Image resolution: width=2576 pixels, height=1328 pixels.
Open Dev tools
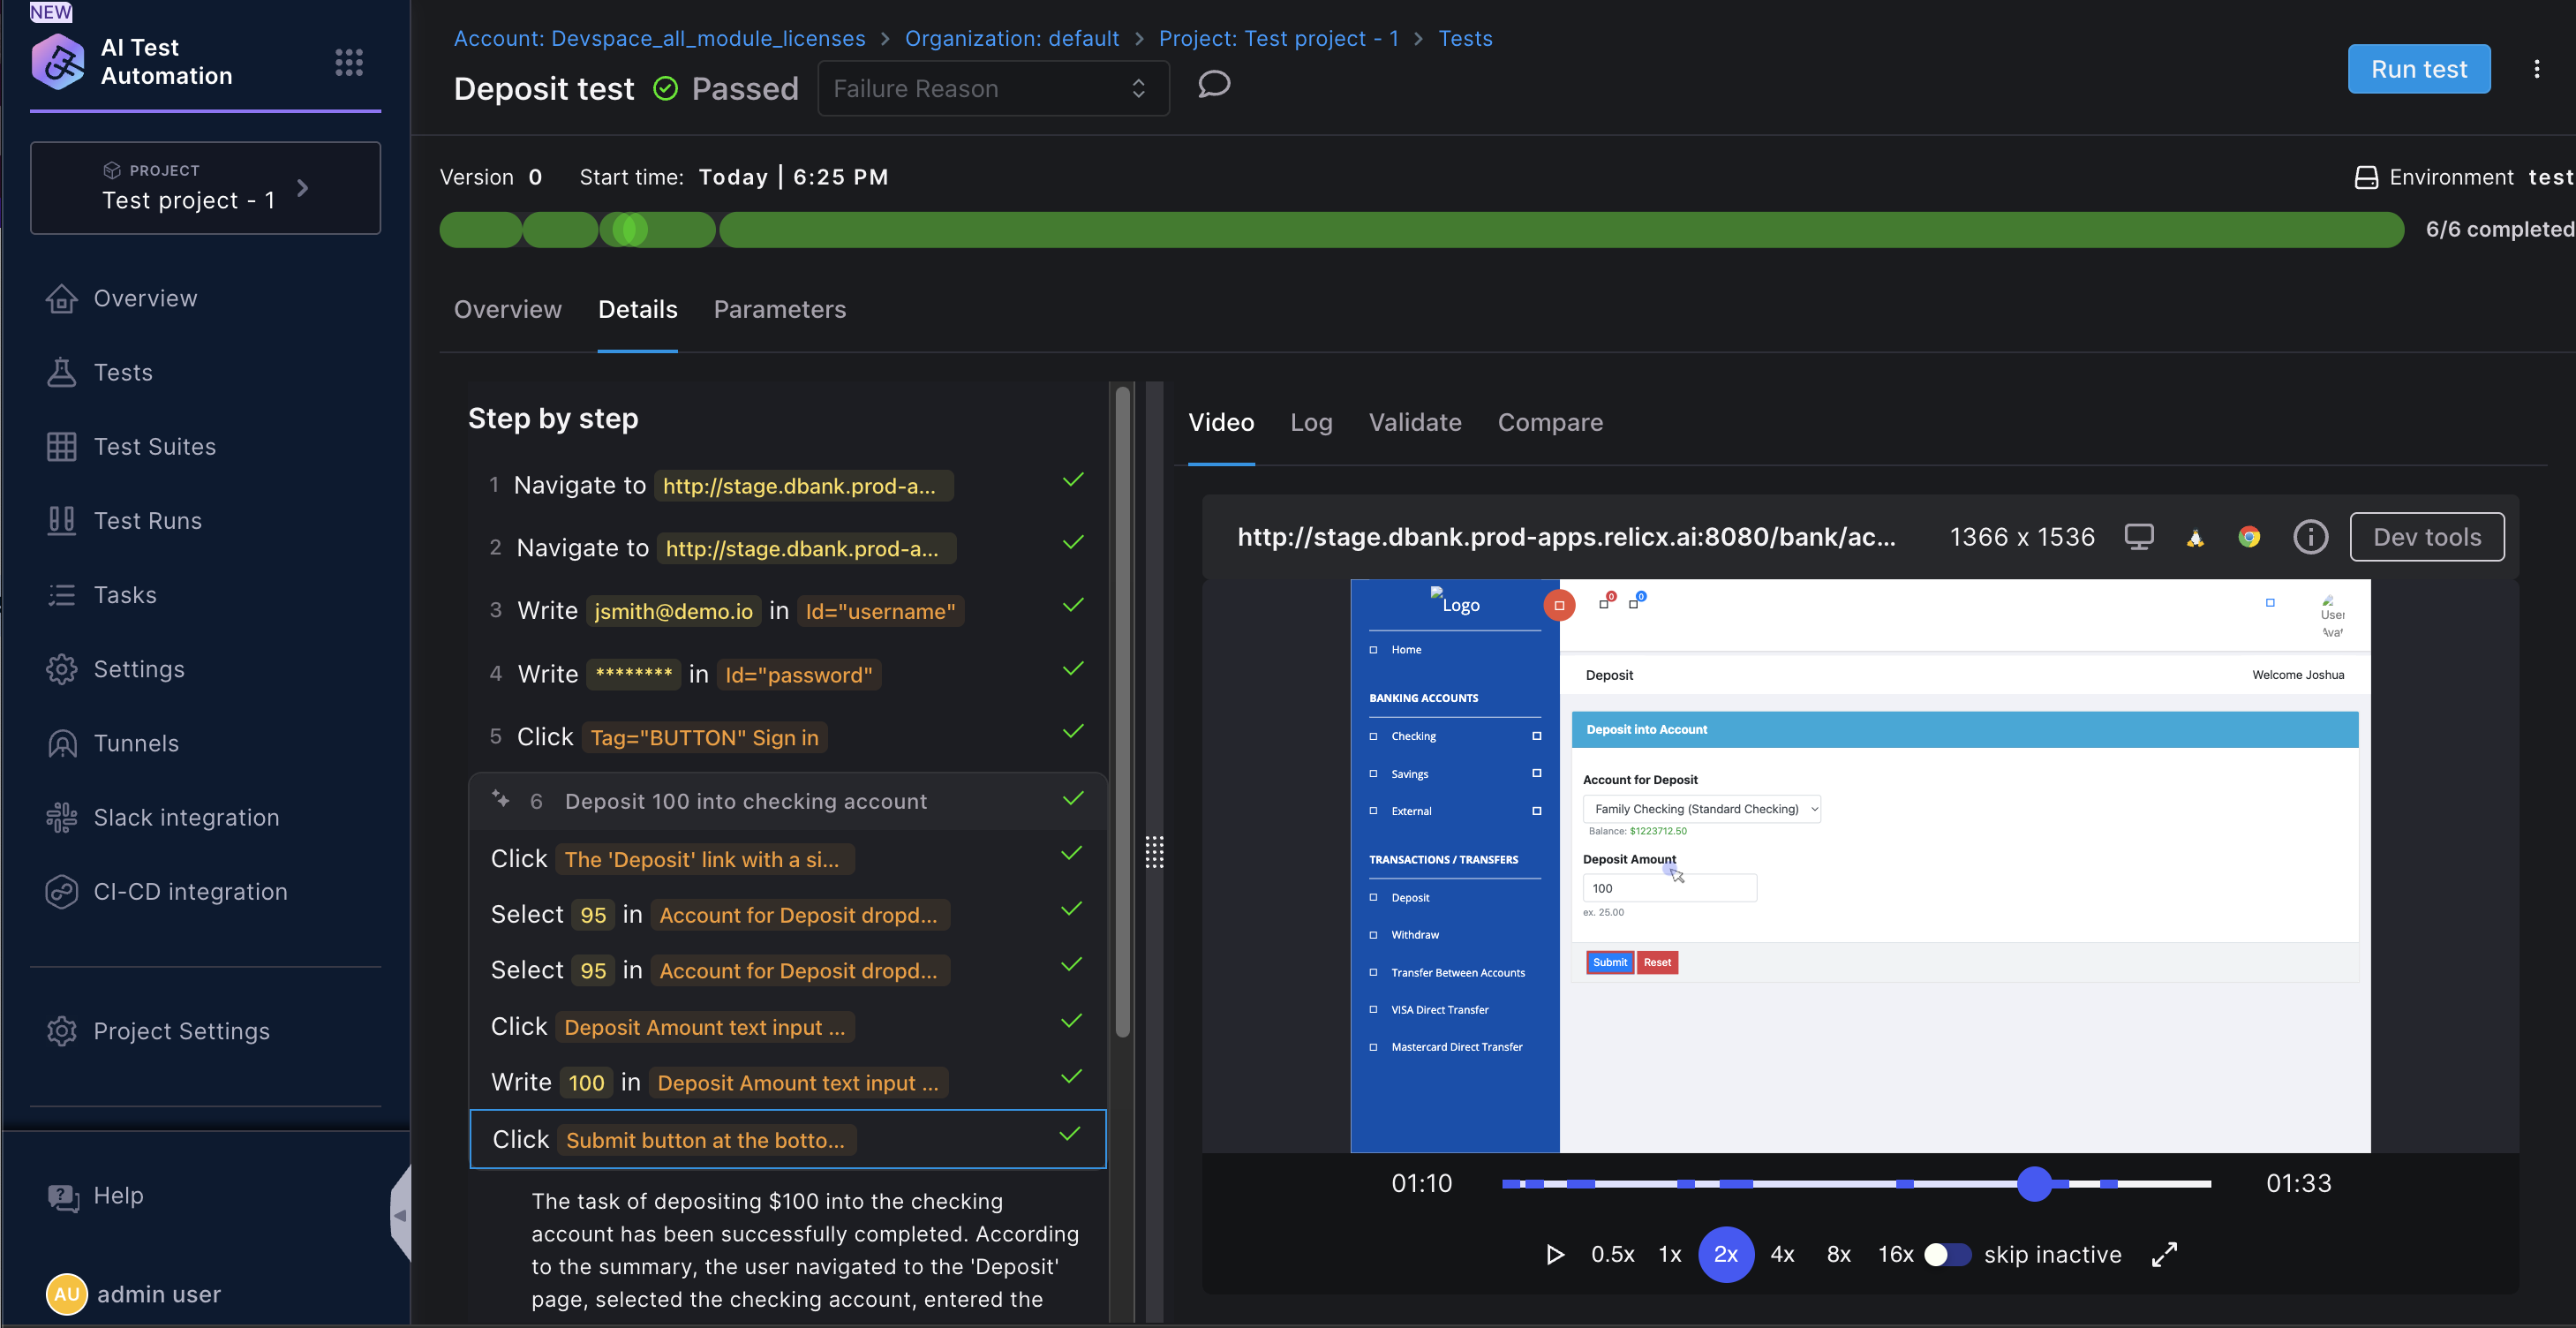tap(2426, 537)
